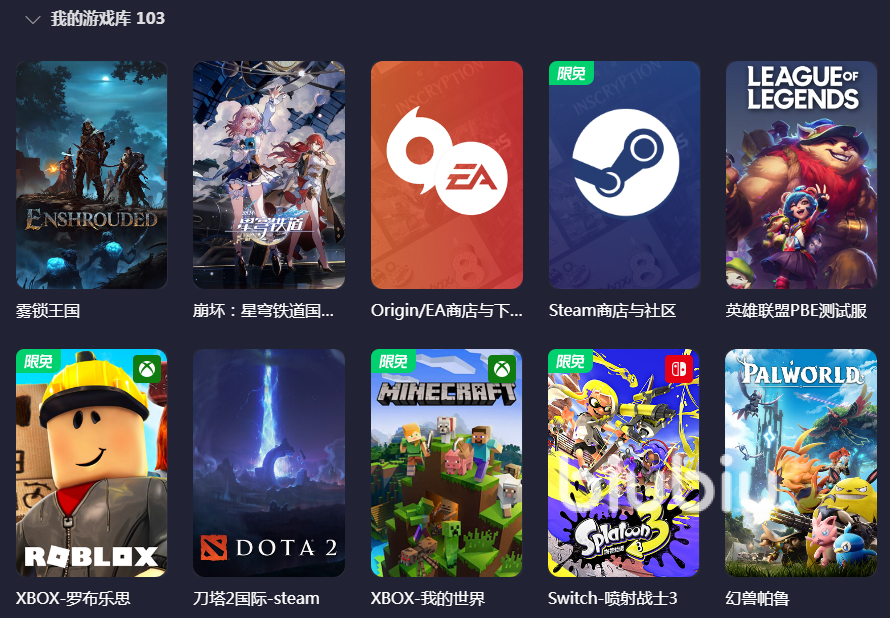
Task: Open the League of Legends PBE cover
Action: [x=801, y=175]
